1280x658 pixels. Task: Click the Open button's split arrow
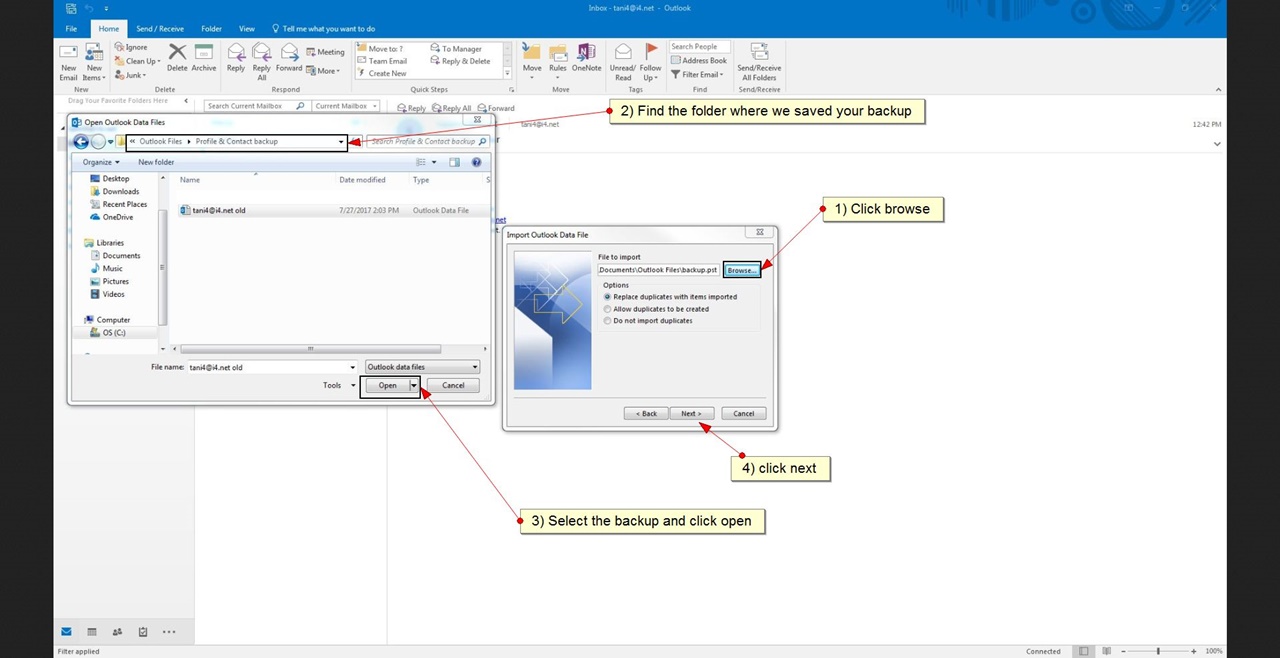click(413, 385)
